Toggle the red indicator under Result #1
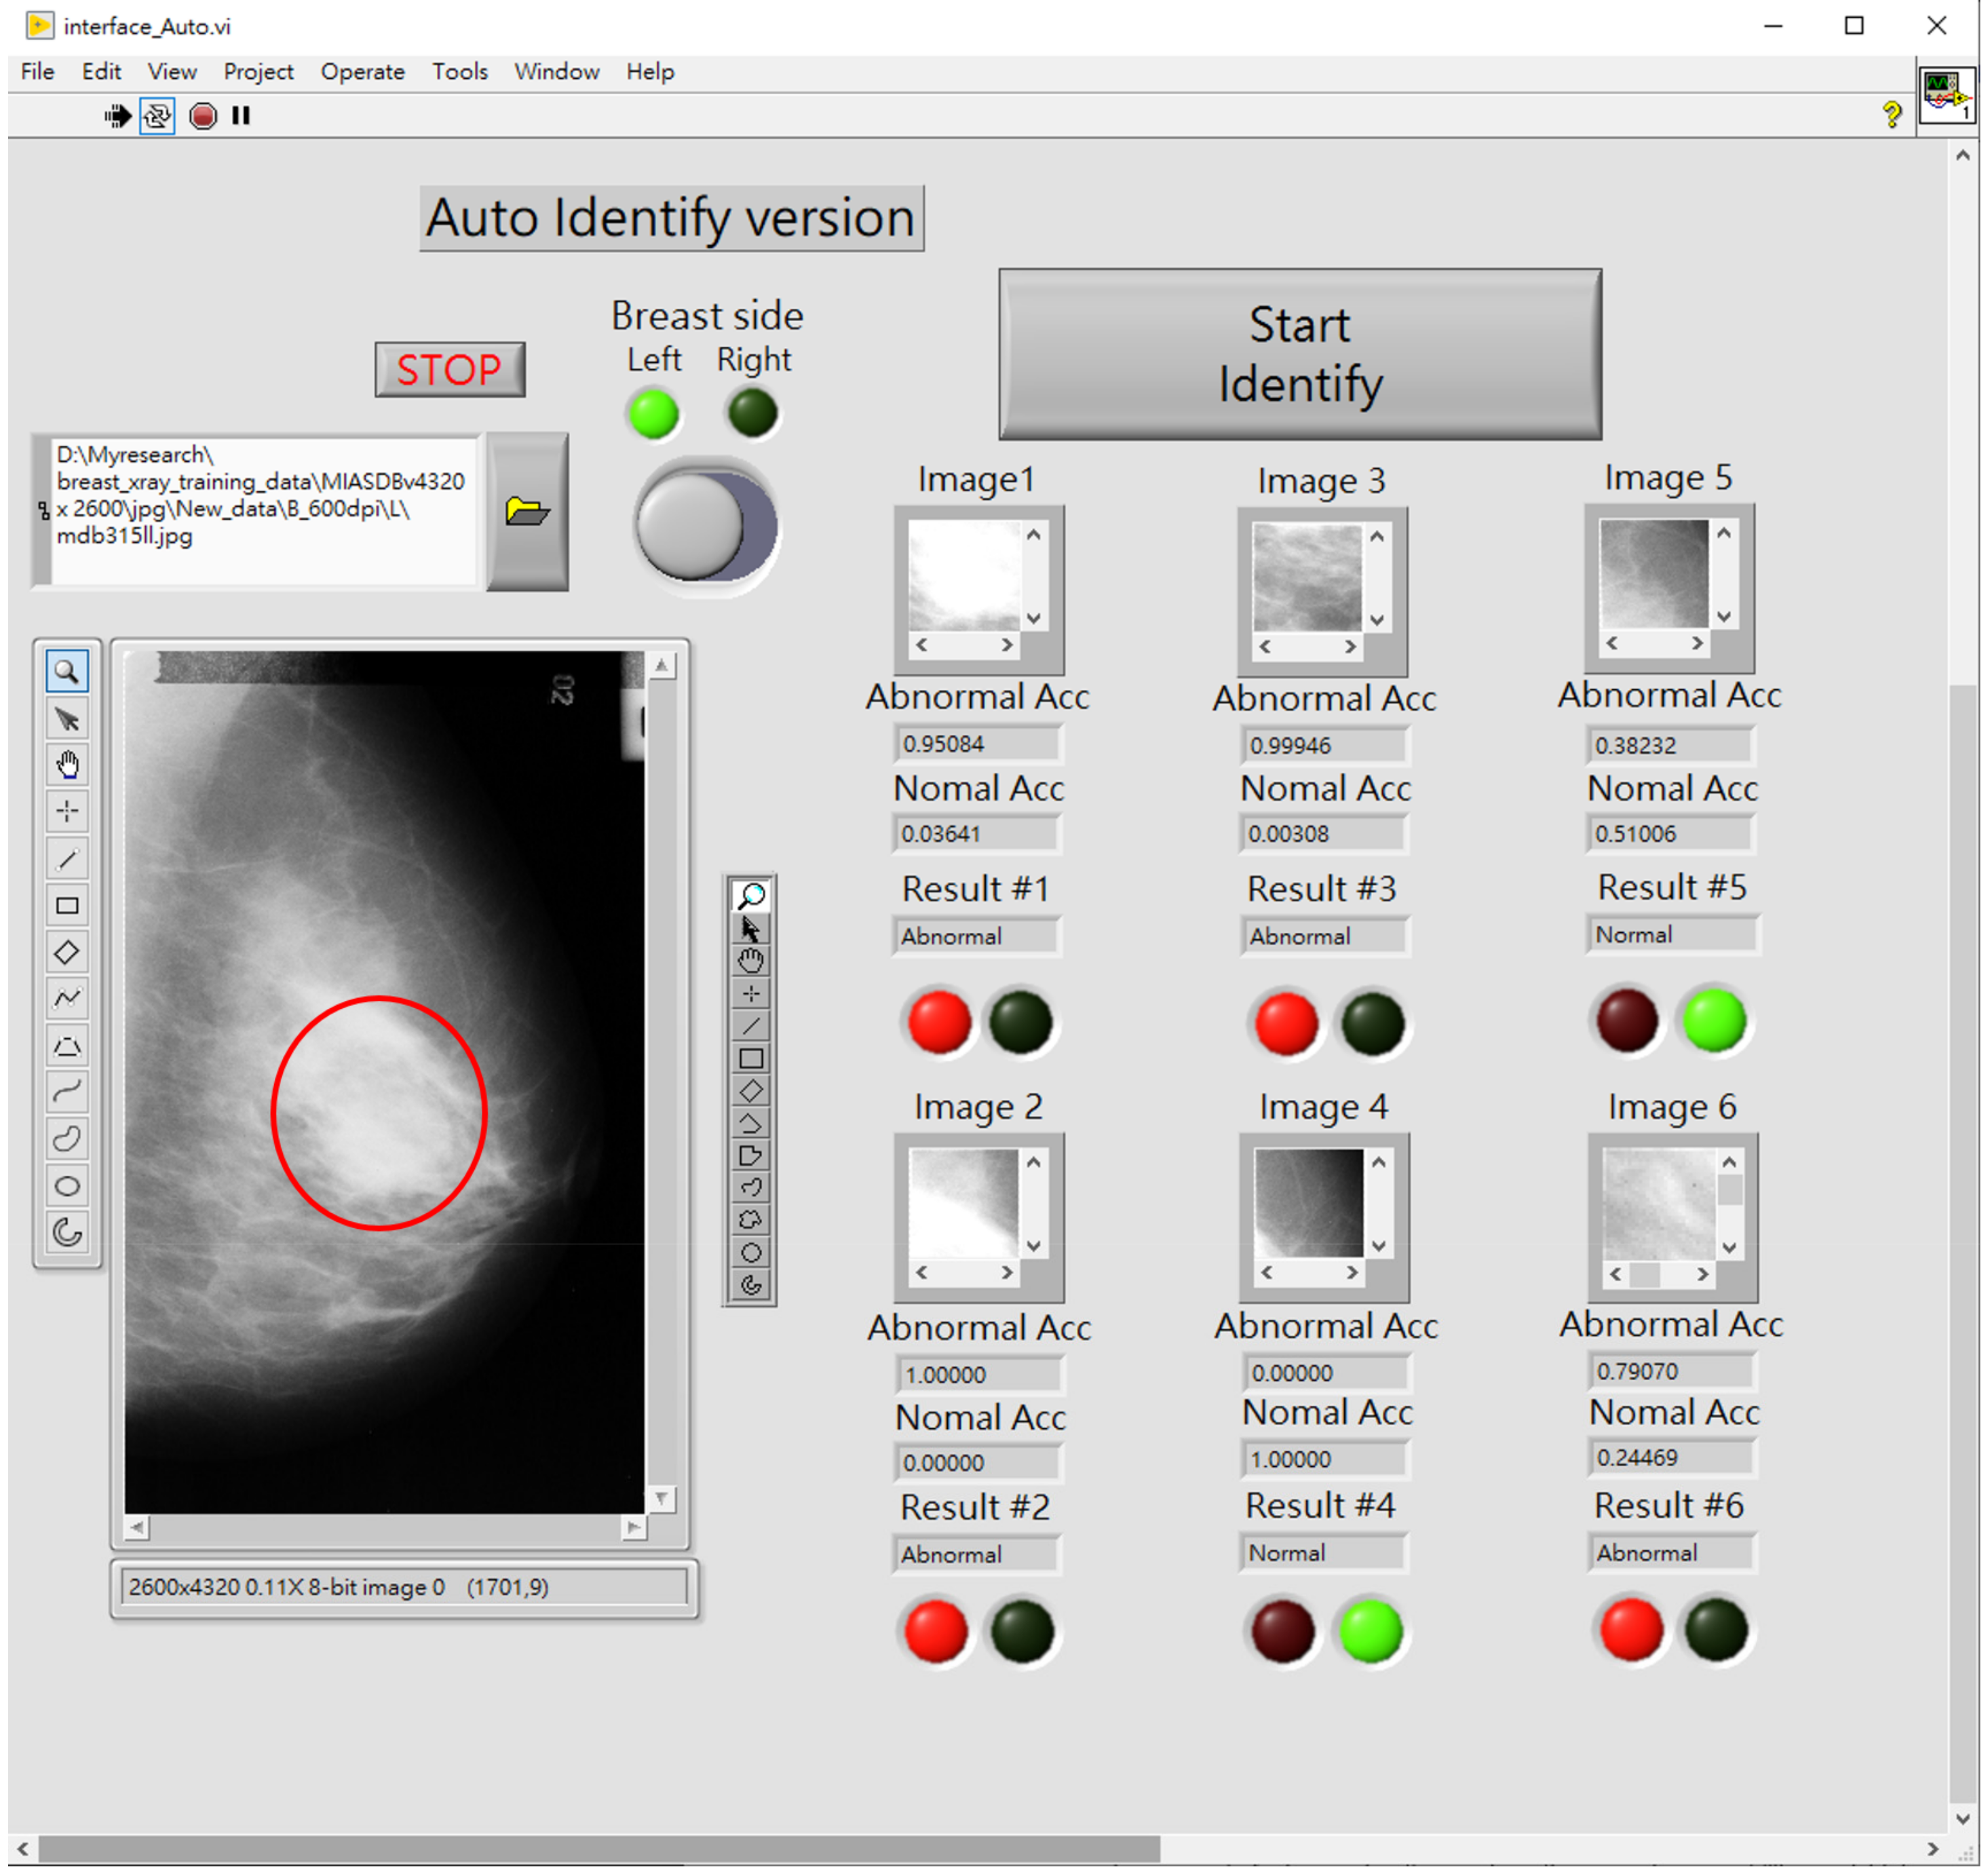This screenshot has width=1988, height=1874. point(938,1022)
